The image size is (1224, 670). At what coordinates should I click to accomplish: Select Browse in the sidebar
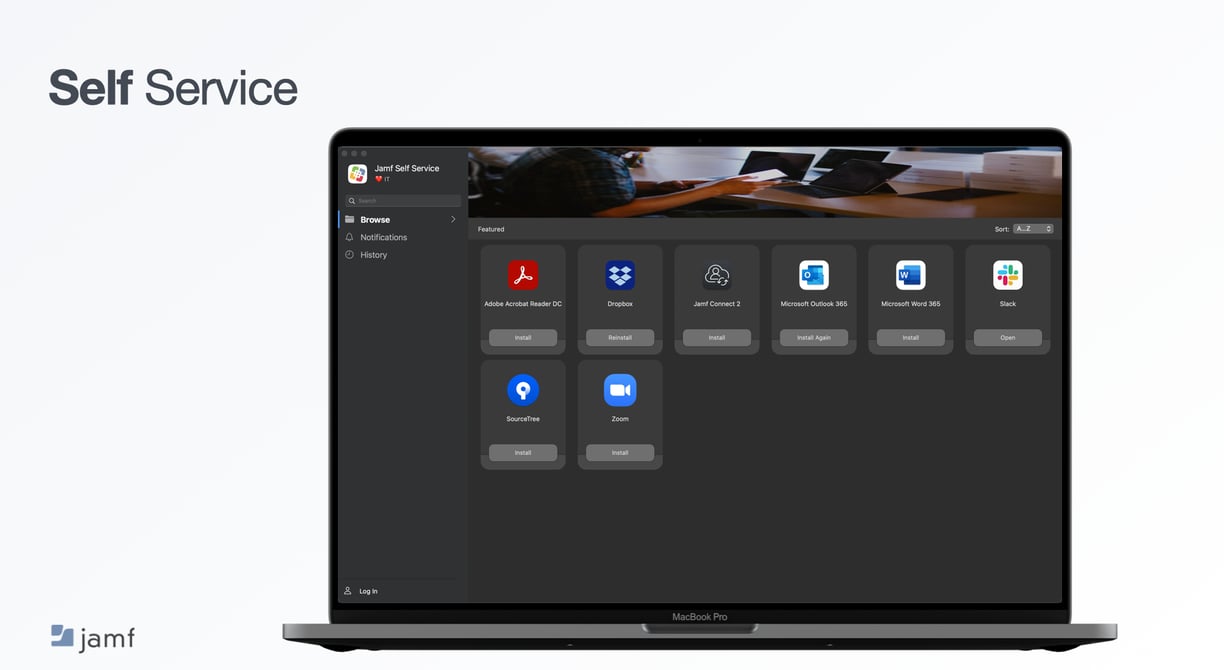pos(401,220)
